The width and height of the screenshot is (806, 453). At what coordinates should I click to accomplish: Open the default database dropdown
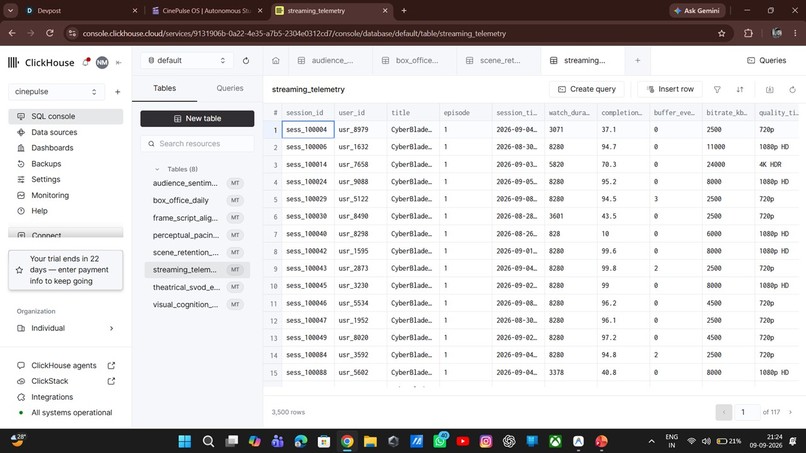[187, 61]
